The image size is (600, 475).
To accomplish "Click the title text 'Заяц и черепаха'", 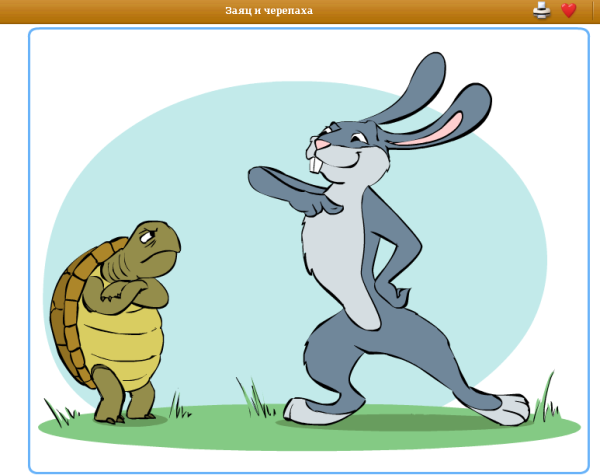I will click(x=268, y=10).
